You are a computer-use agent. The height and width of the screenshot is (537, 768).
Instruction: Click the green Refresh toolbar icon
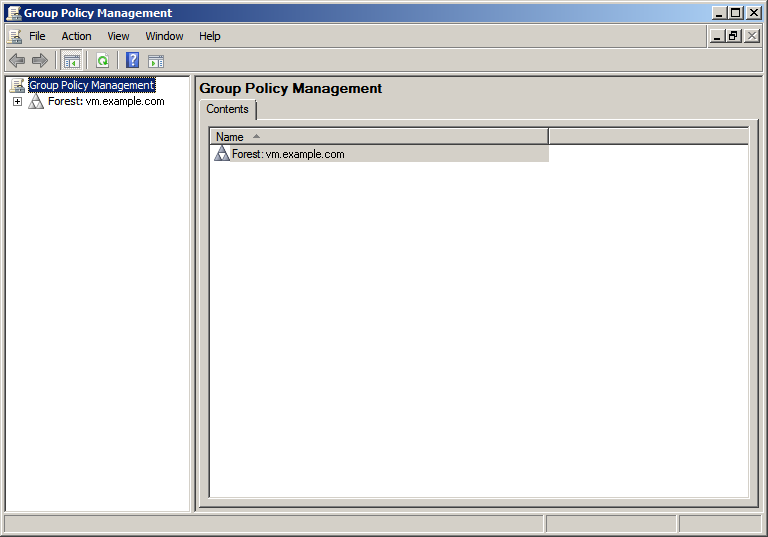(102, 61)
